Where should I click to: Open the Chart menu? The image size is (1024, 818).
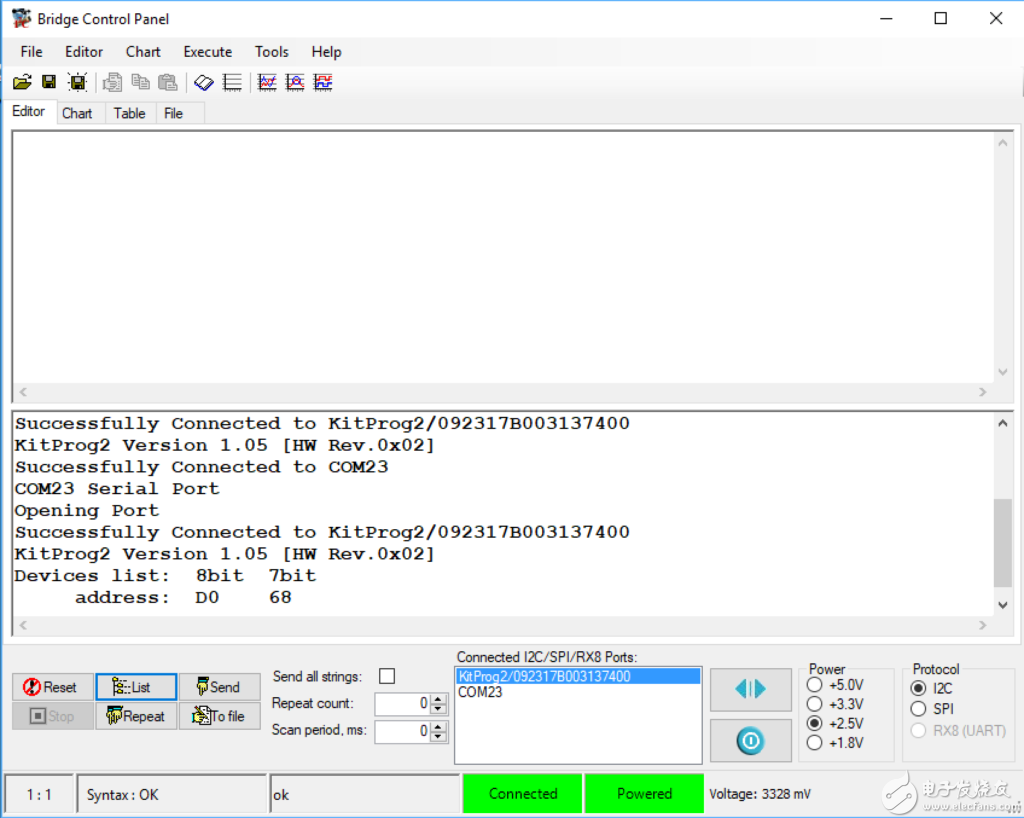click(x=143, y=52)
